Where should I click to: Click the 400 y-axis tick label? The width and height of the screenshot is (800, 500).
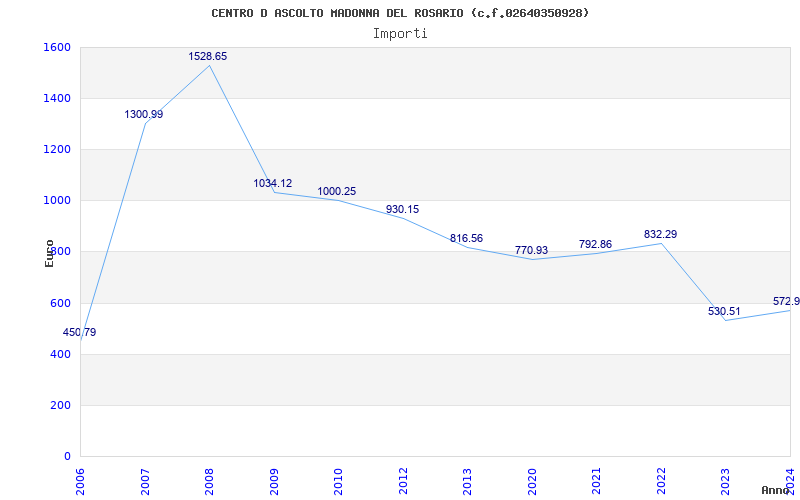pos(60,355)
